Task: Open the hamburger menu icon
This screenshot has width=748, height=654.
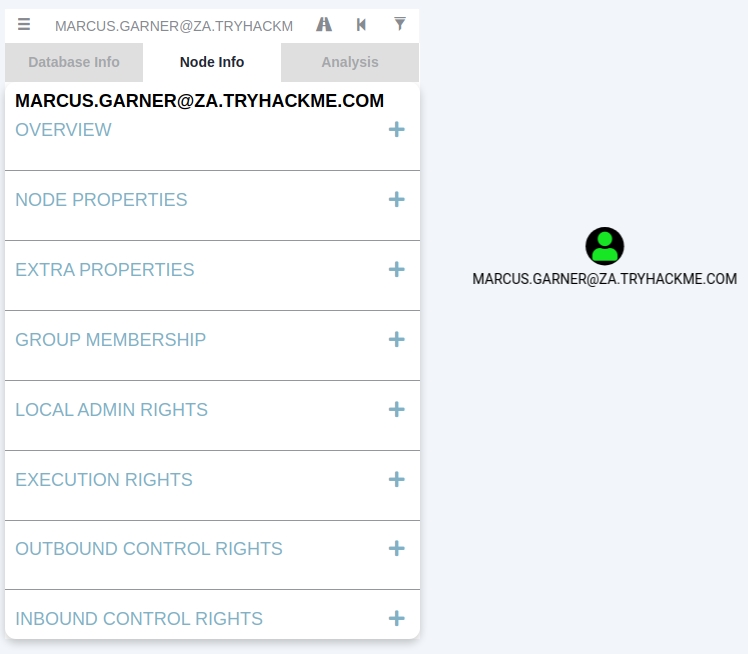Action: 24,25
